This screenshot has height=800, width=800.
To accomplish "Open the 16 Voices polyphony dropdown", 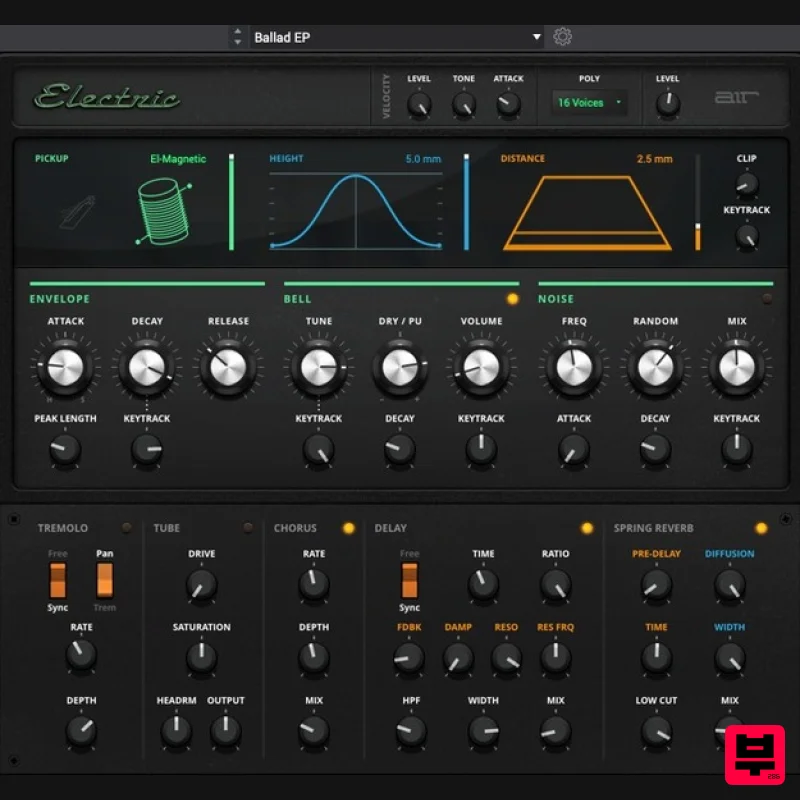I will click(x=589, y=103).
